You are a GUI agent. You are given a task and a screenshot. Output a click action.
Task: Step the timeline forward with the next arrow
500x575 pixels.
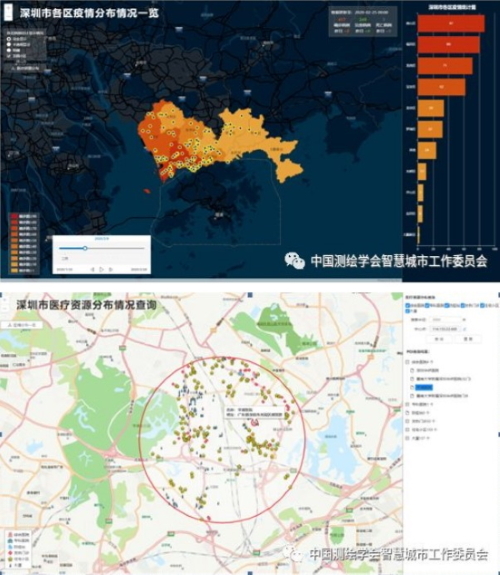111,270
